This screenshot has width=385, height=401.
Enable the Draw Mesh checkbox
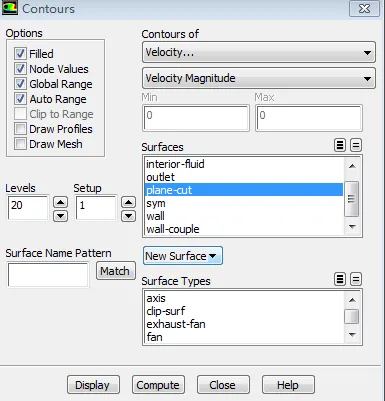pos(20,144)
